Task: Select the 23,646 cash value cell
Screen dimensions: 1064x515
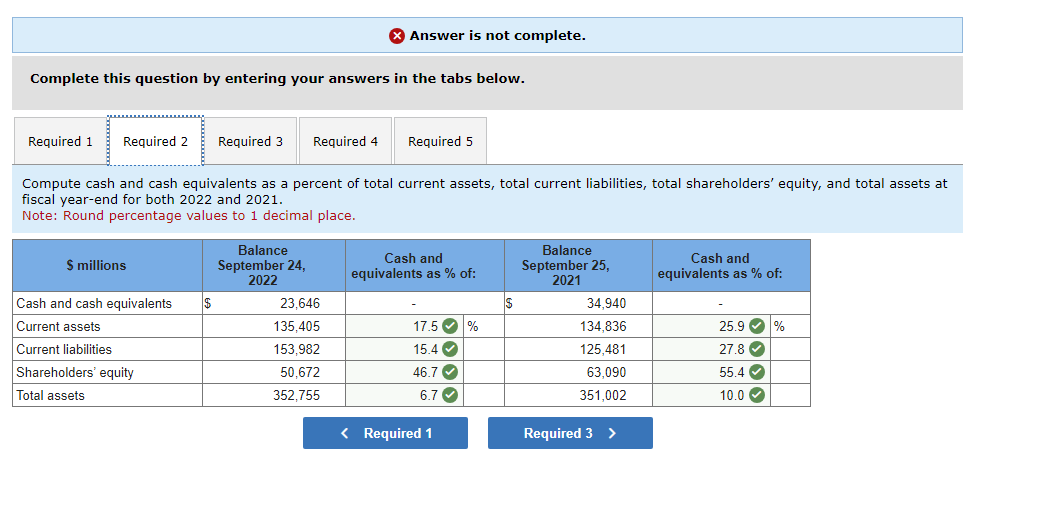Action: tap(274, 303)
